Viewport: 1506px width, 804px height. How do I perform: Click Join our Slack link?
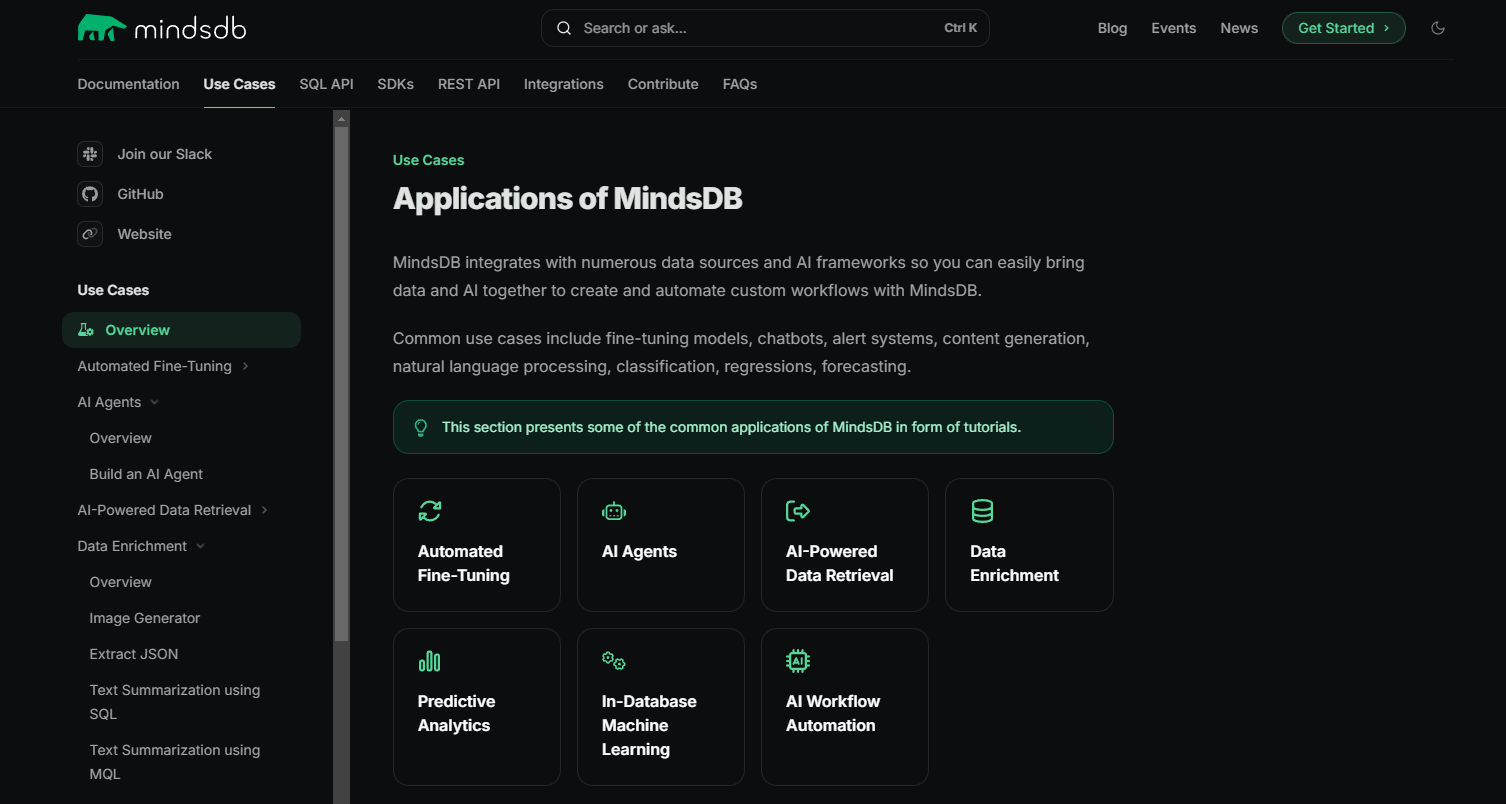[x=164, y=154]
